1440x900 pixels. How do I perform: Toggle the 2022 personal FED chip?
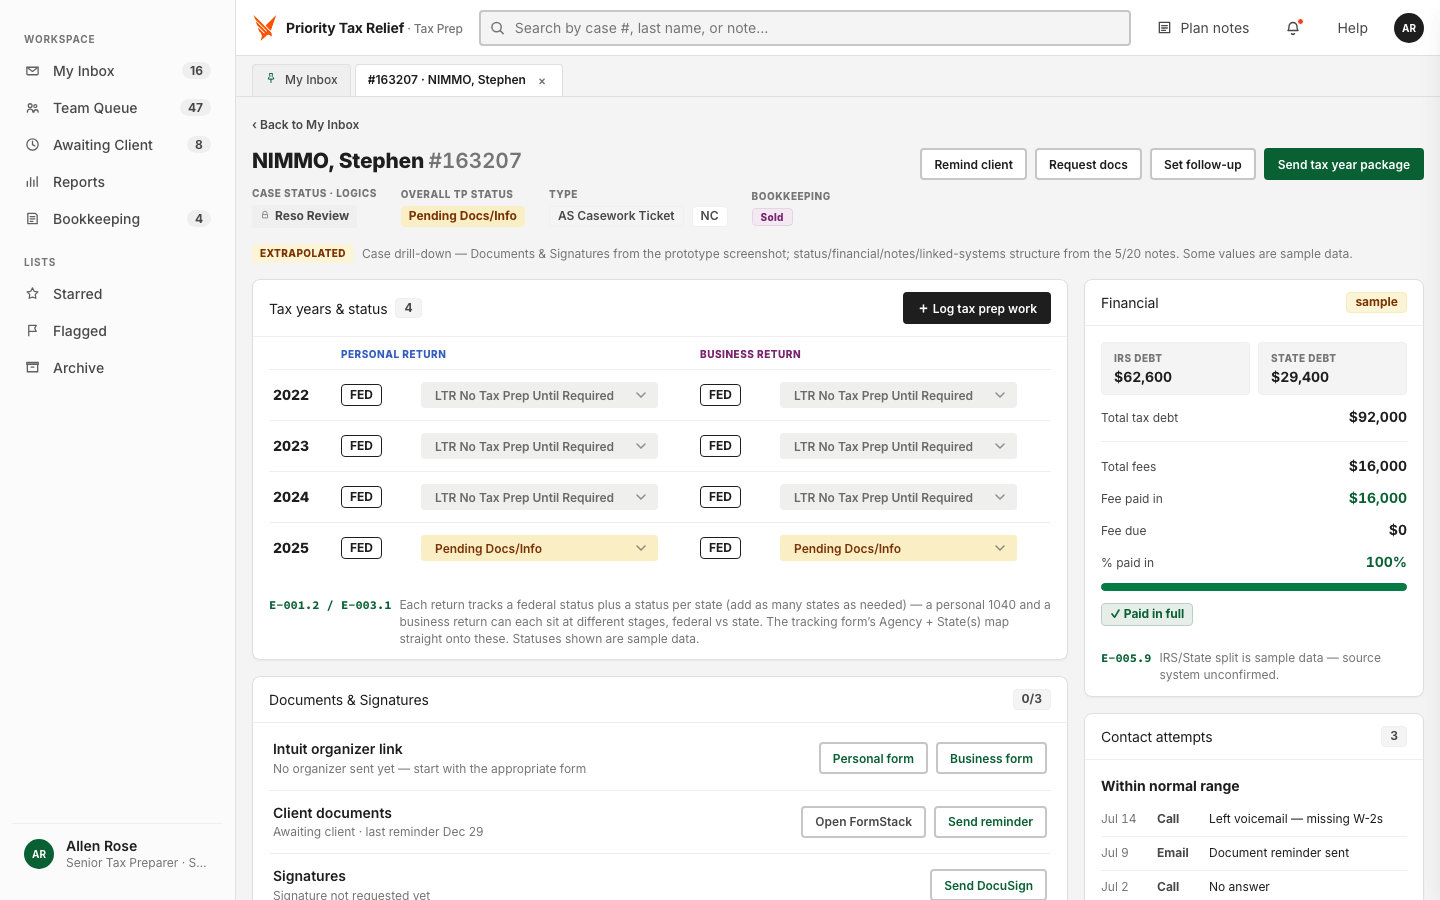click(x=361, y=395)
